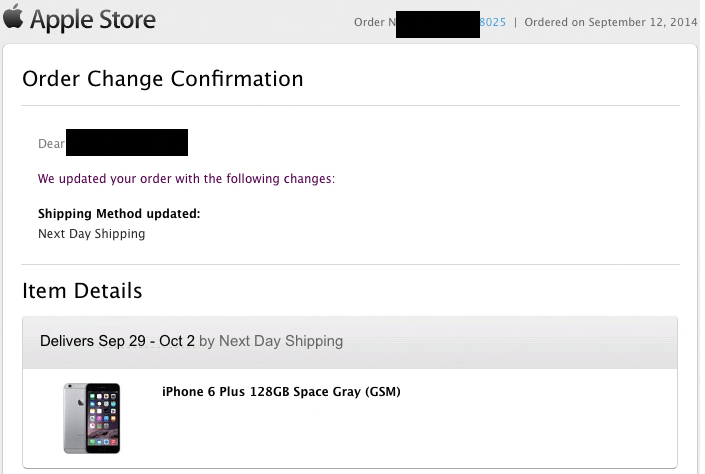Click the "Delivers Sep 29 - Oct 2" text
Viewport: 705px width, 474px height.
(117, 341)
